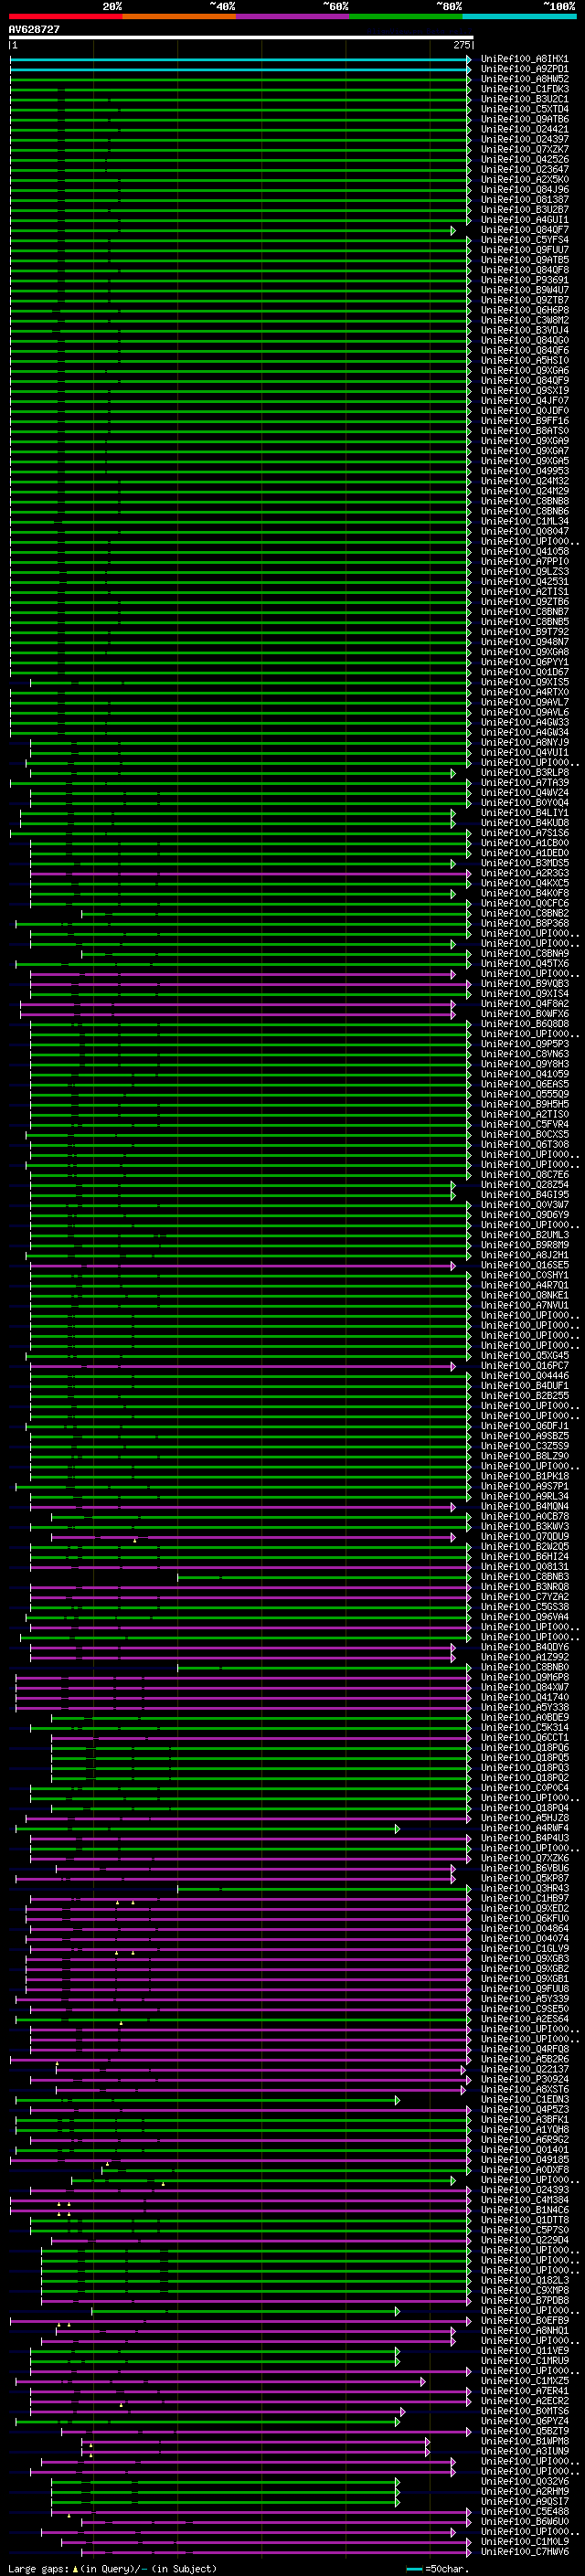The image size is (585, 2576).
Task: Select hit label UniRef100_Q5BZT9
Action: (x=524, y=2430)
